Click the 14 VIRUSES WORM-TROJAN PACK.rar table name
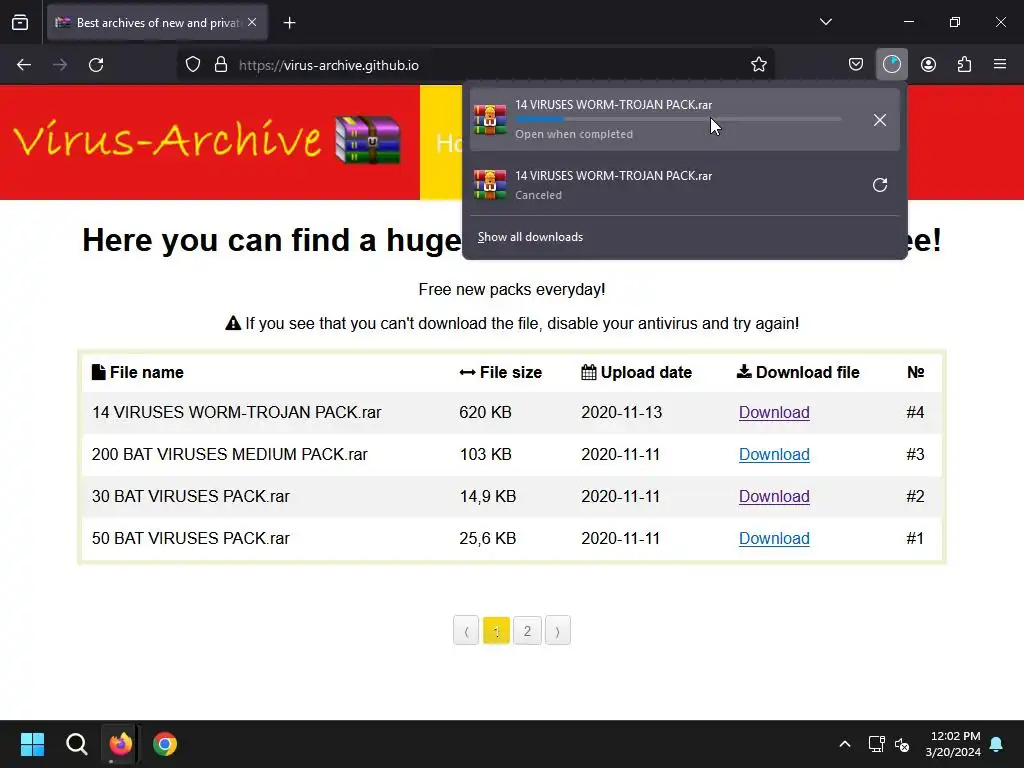 point(236,413)
